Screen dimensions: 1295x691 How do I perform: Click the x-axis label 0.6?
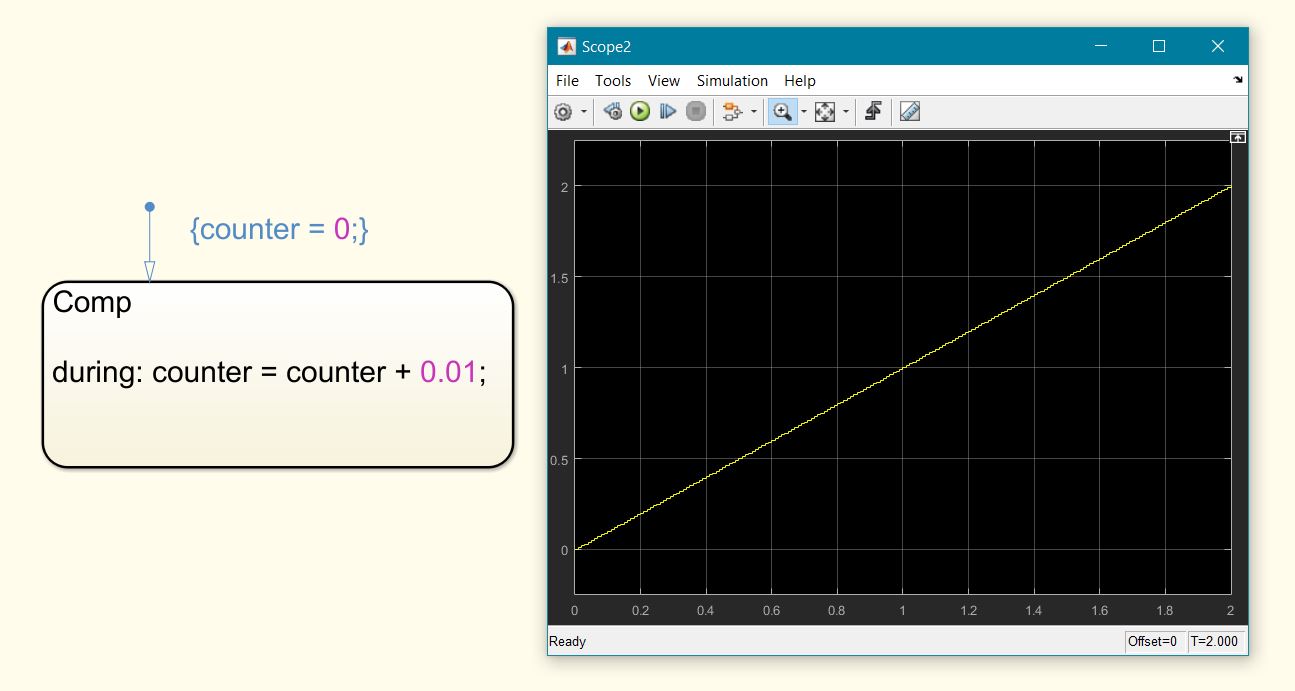click(x=771, y=610)
